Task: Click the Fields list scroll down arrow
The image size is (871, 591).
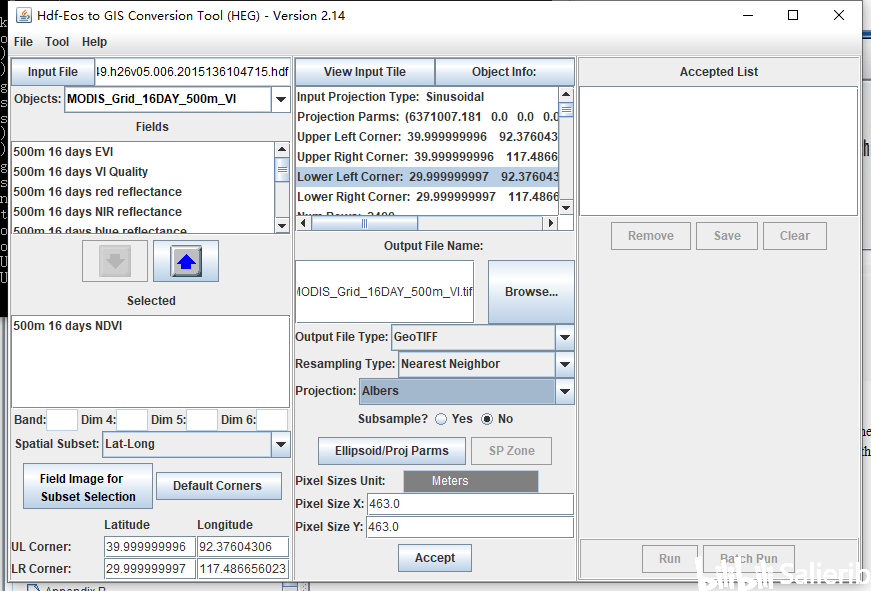Action: coord(282,226)
